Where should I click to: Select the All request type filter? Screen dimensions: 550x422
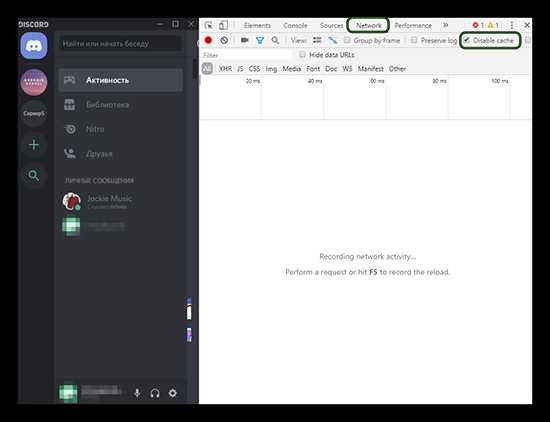207,69
